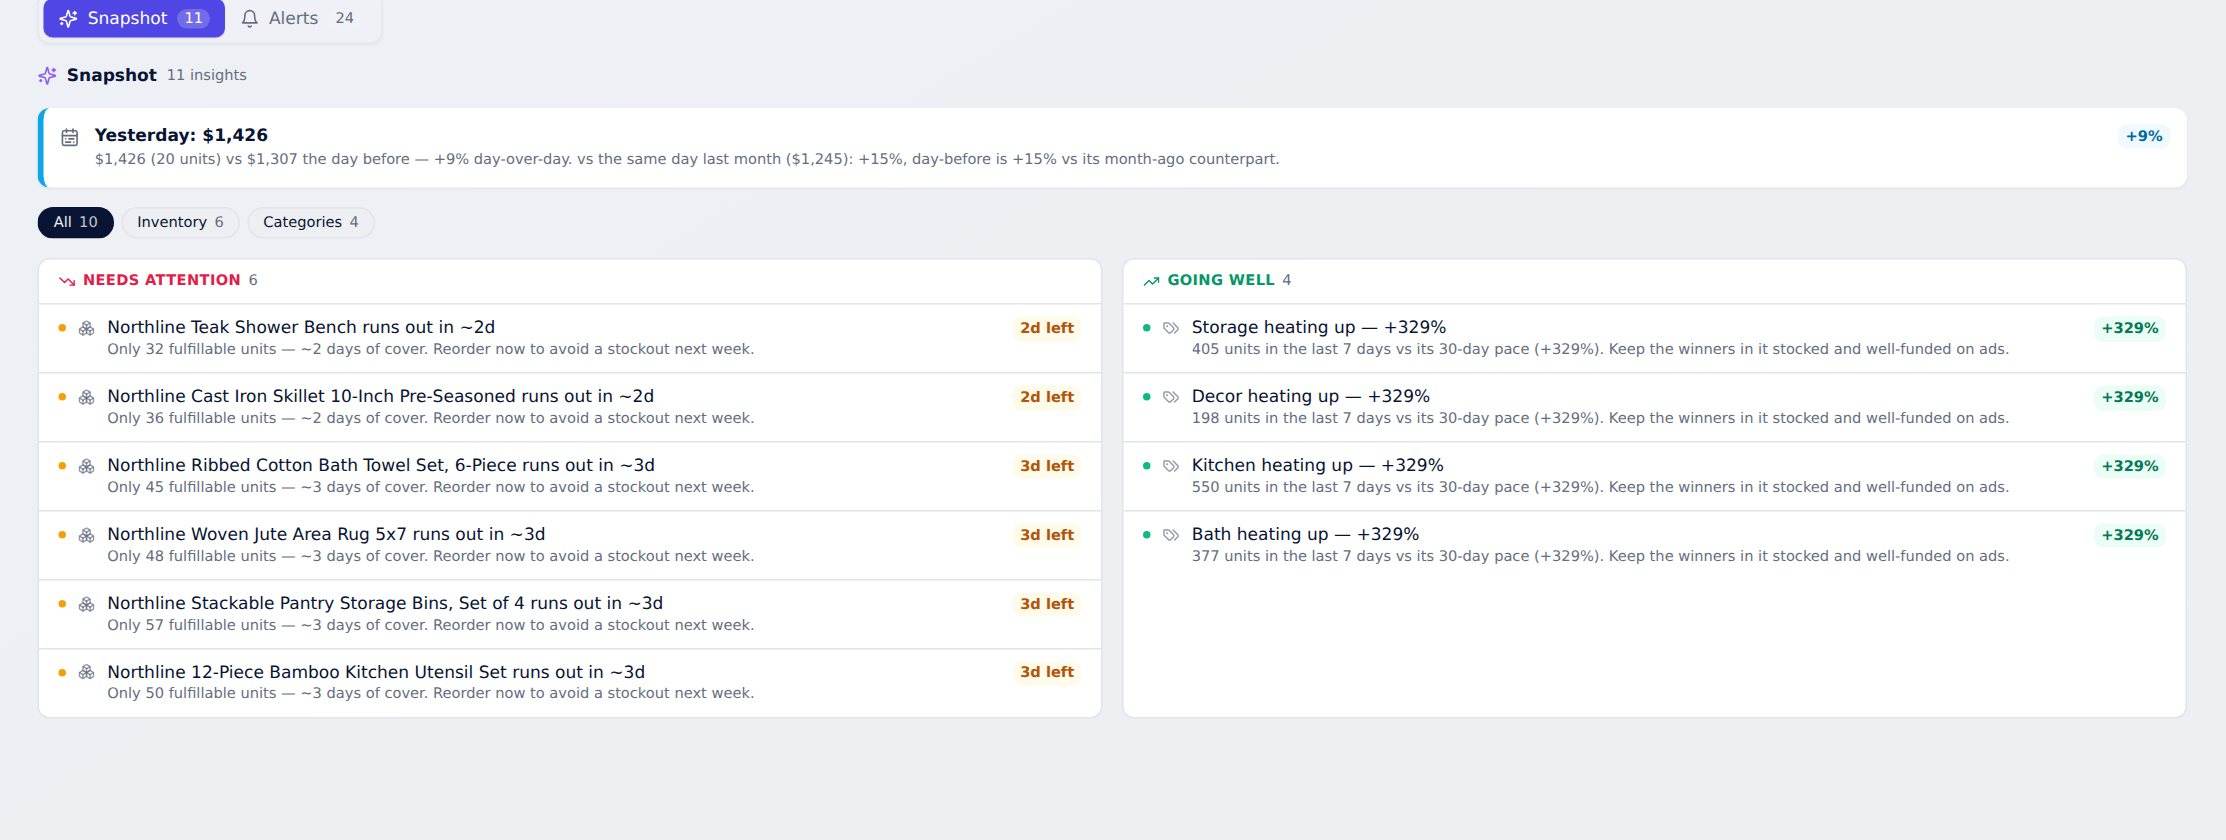
Task: Open the Woven Jute Area Rug 5x7 insight
Action: [x=570, y=545]
